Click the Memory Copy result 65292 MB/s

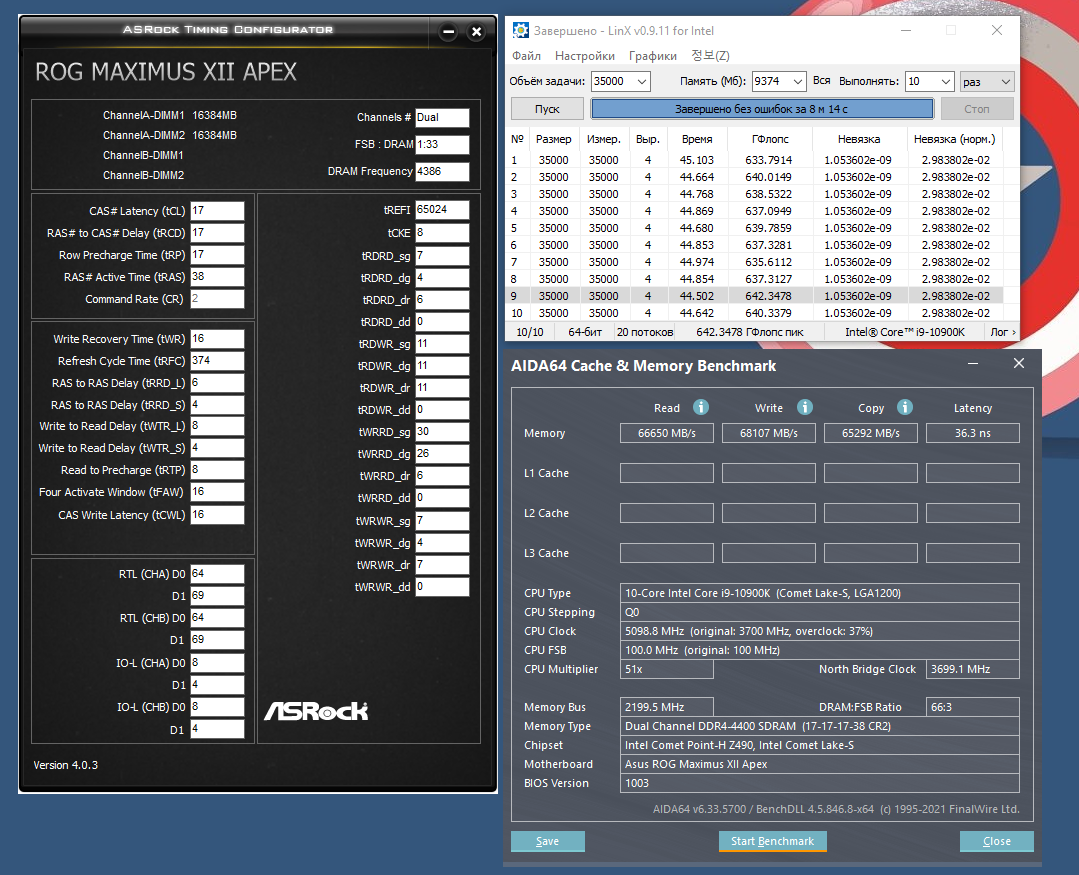(870, 433)
